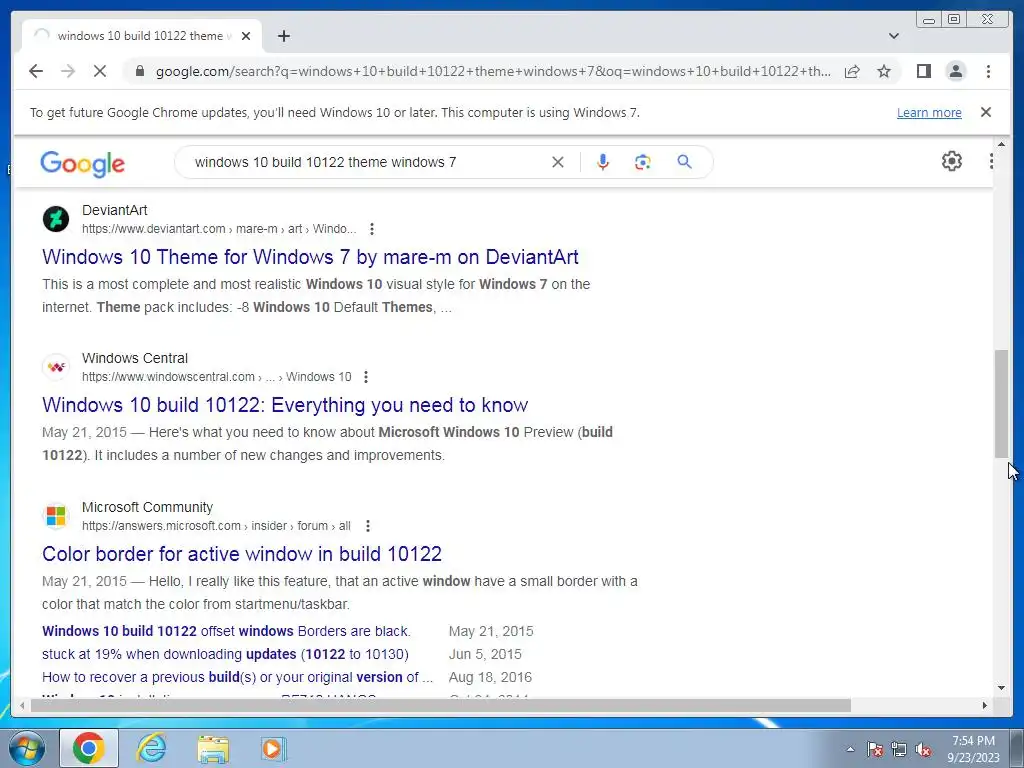
Task: Select the 'windows 10 build 10122 theme' tab
Action: [x=140, y=36]
